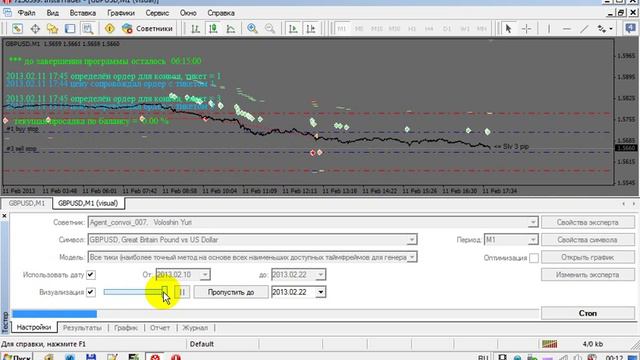Viewport: 640px width, 360px height.
Task: Select the H1 timeframe button
Action: point(412,29)
